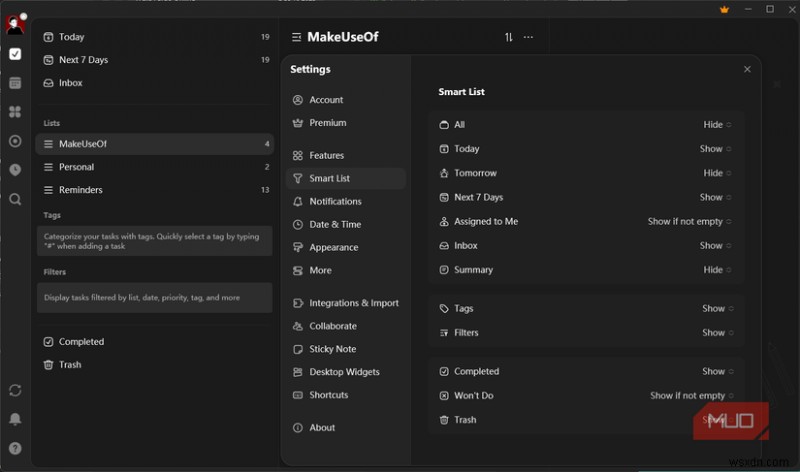Image resolution: width=800 pixels, height=472 pixels.
Task: Click the Sync icon in sidebar
Action: (15, 390)
